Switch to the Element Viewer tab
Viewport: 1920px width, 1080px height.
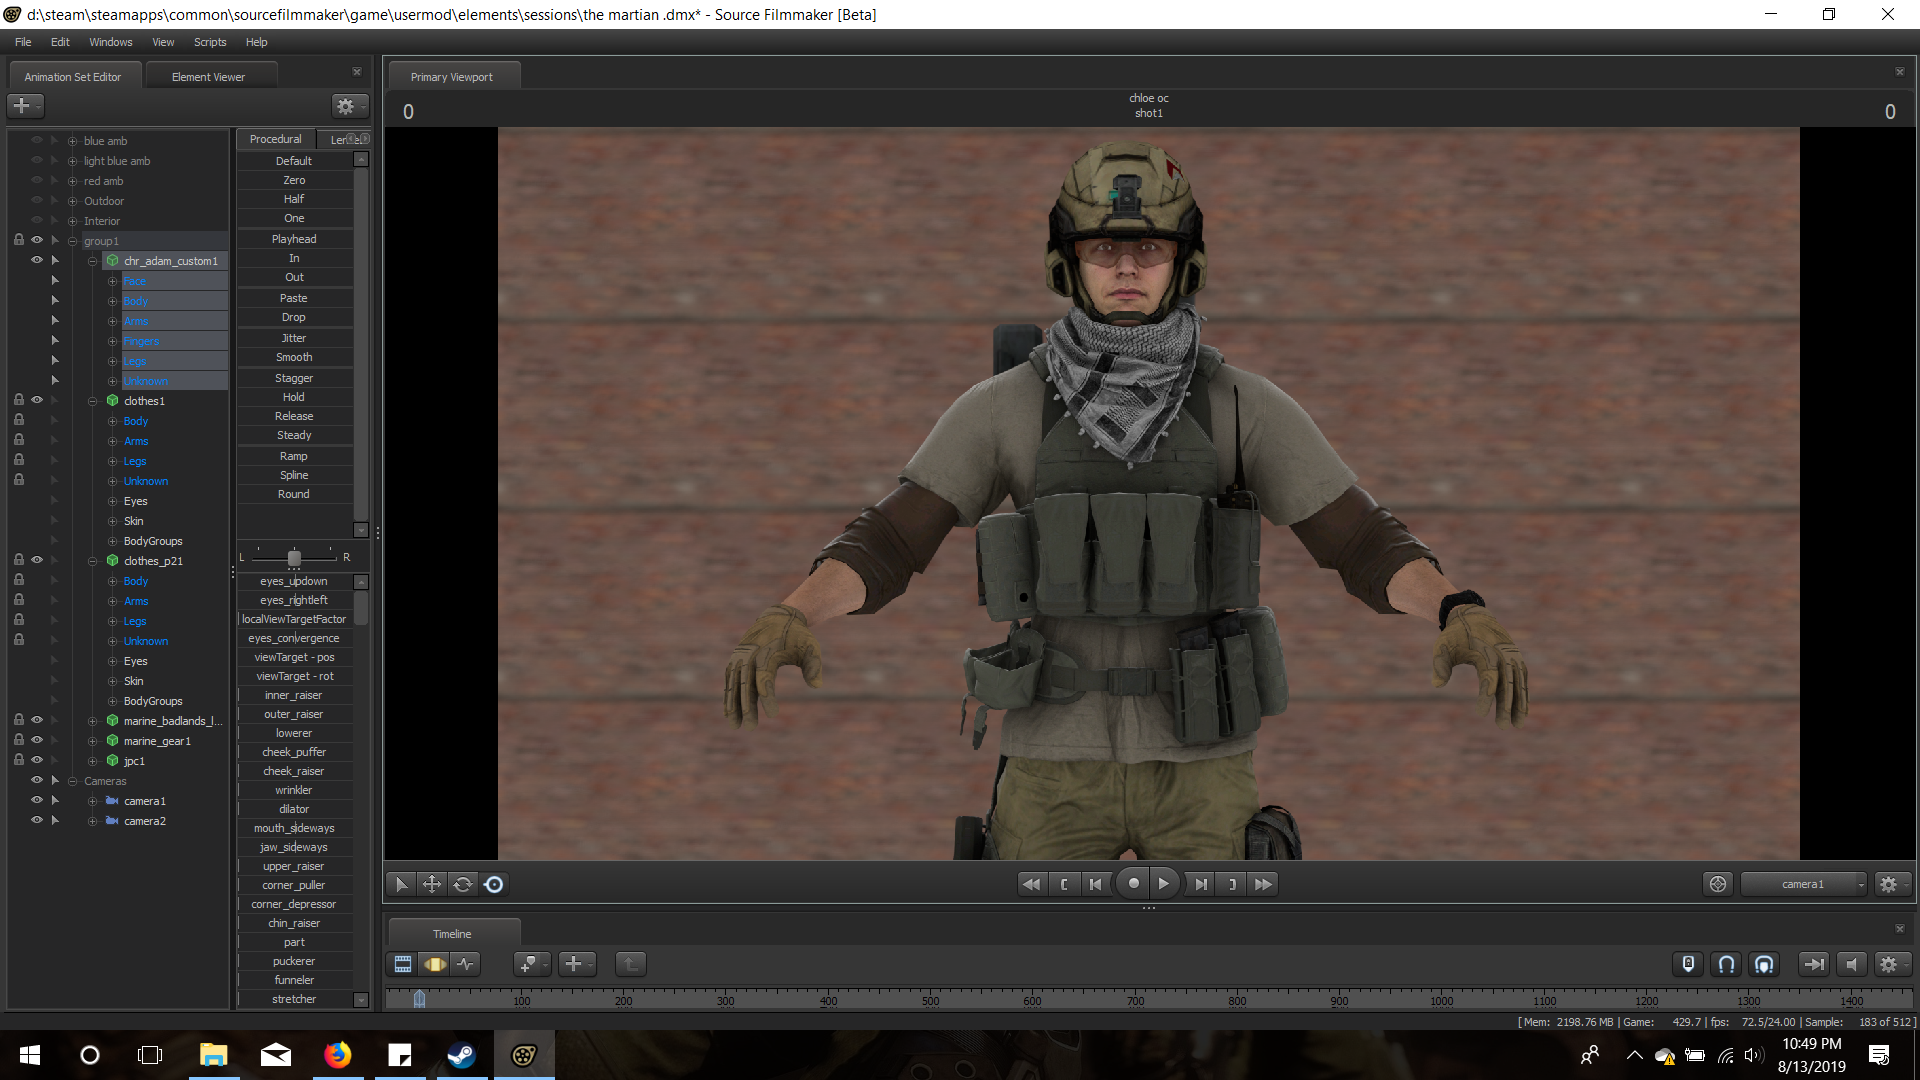point(208,77)
